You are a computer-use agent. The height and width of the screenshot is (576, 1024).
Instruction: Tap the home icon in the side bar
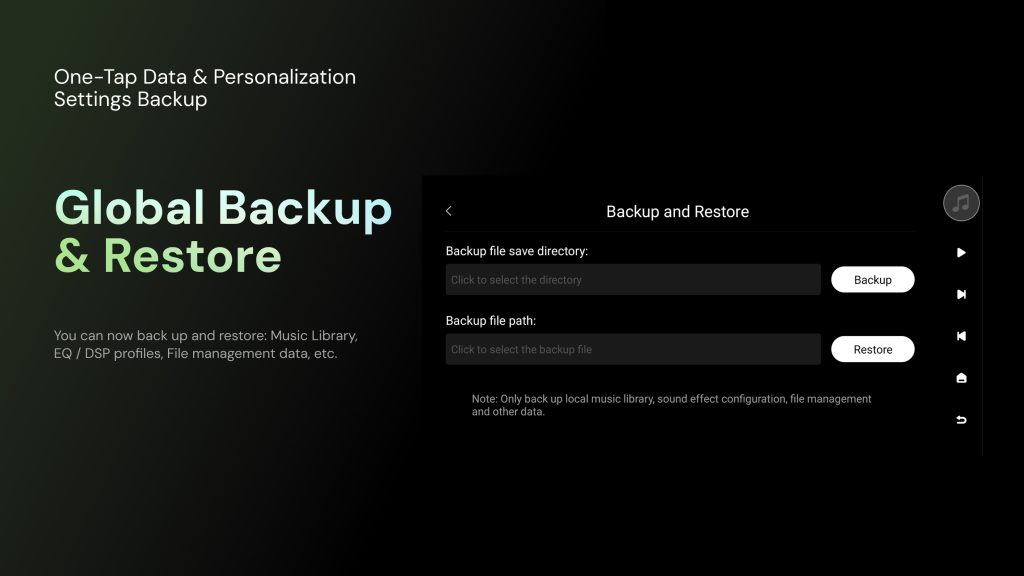point(961,378)
